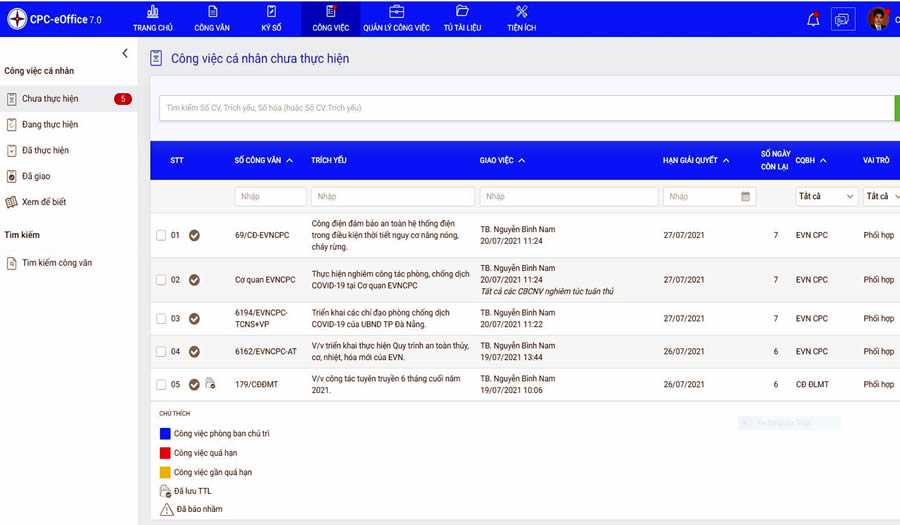Go to Tìm kiếm công văn
900x525 pixels.
(57, 263)
